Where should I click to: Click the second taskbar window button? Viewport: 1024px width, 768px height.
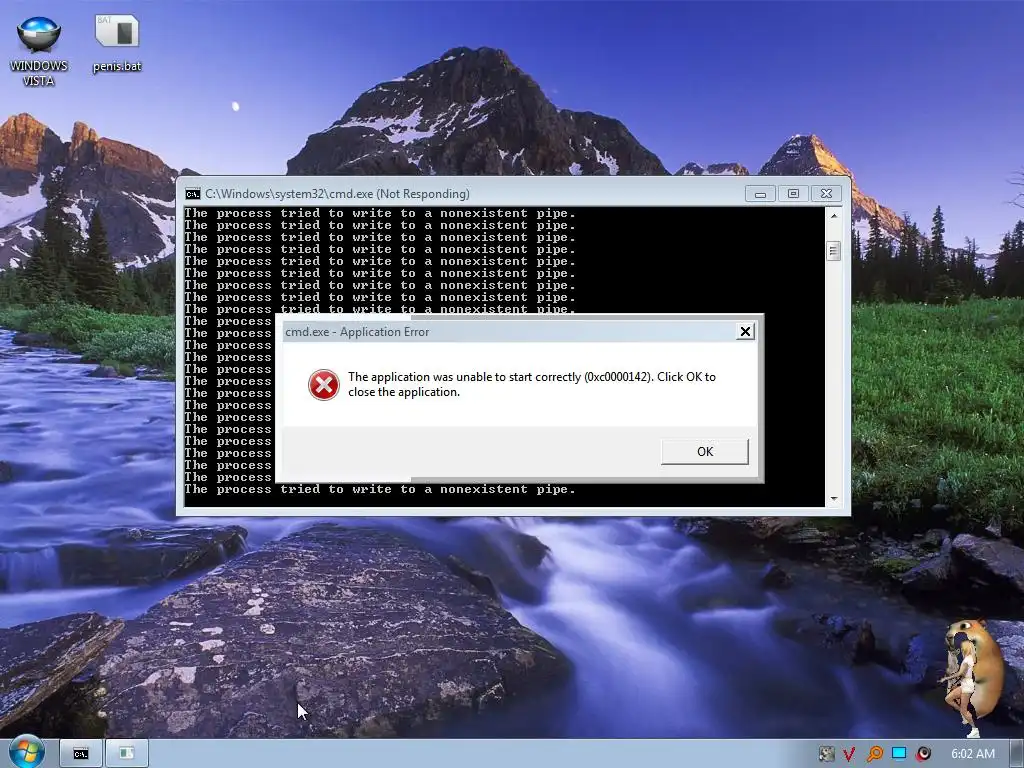click(127, 754)
